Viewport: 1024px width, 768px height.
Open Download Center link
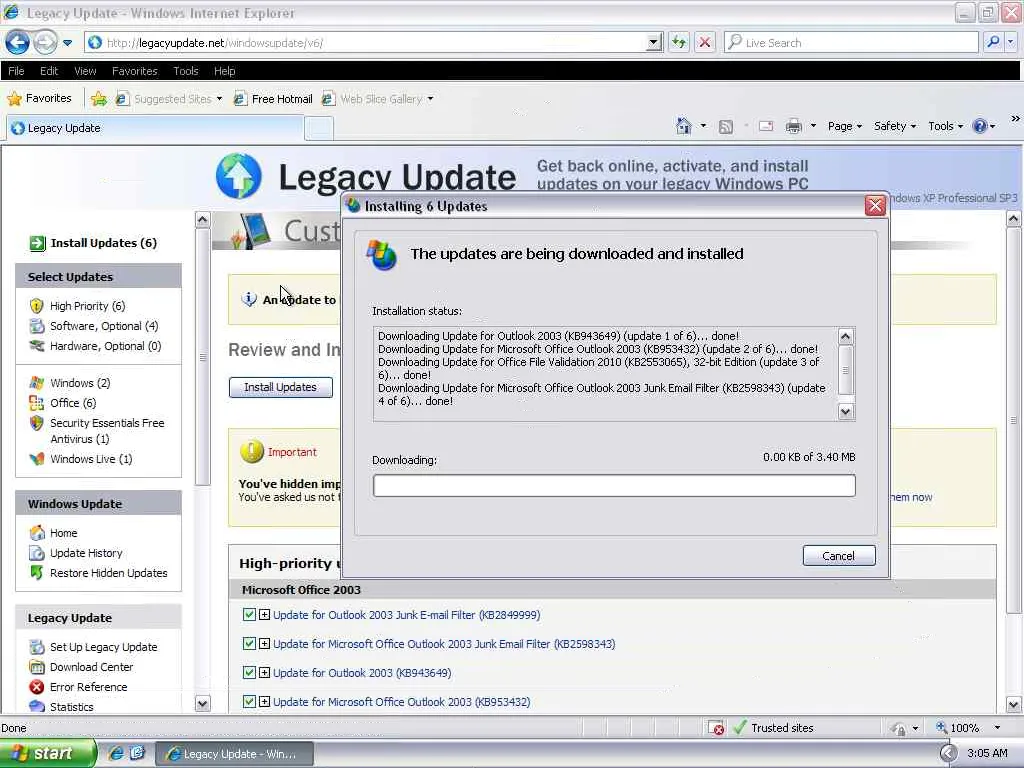(91, 667)
